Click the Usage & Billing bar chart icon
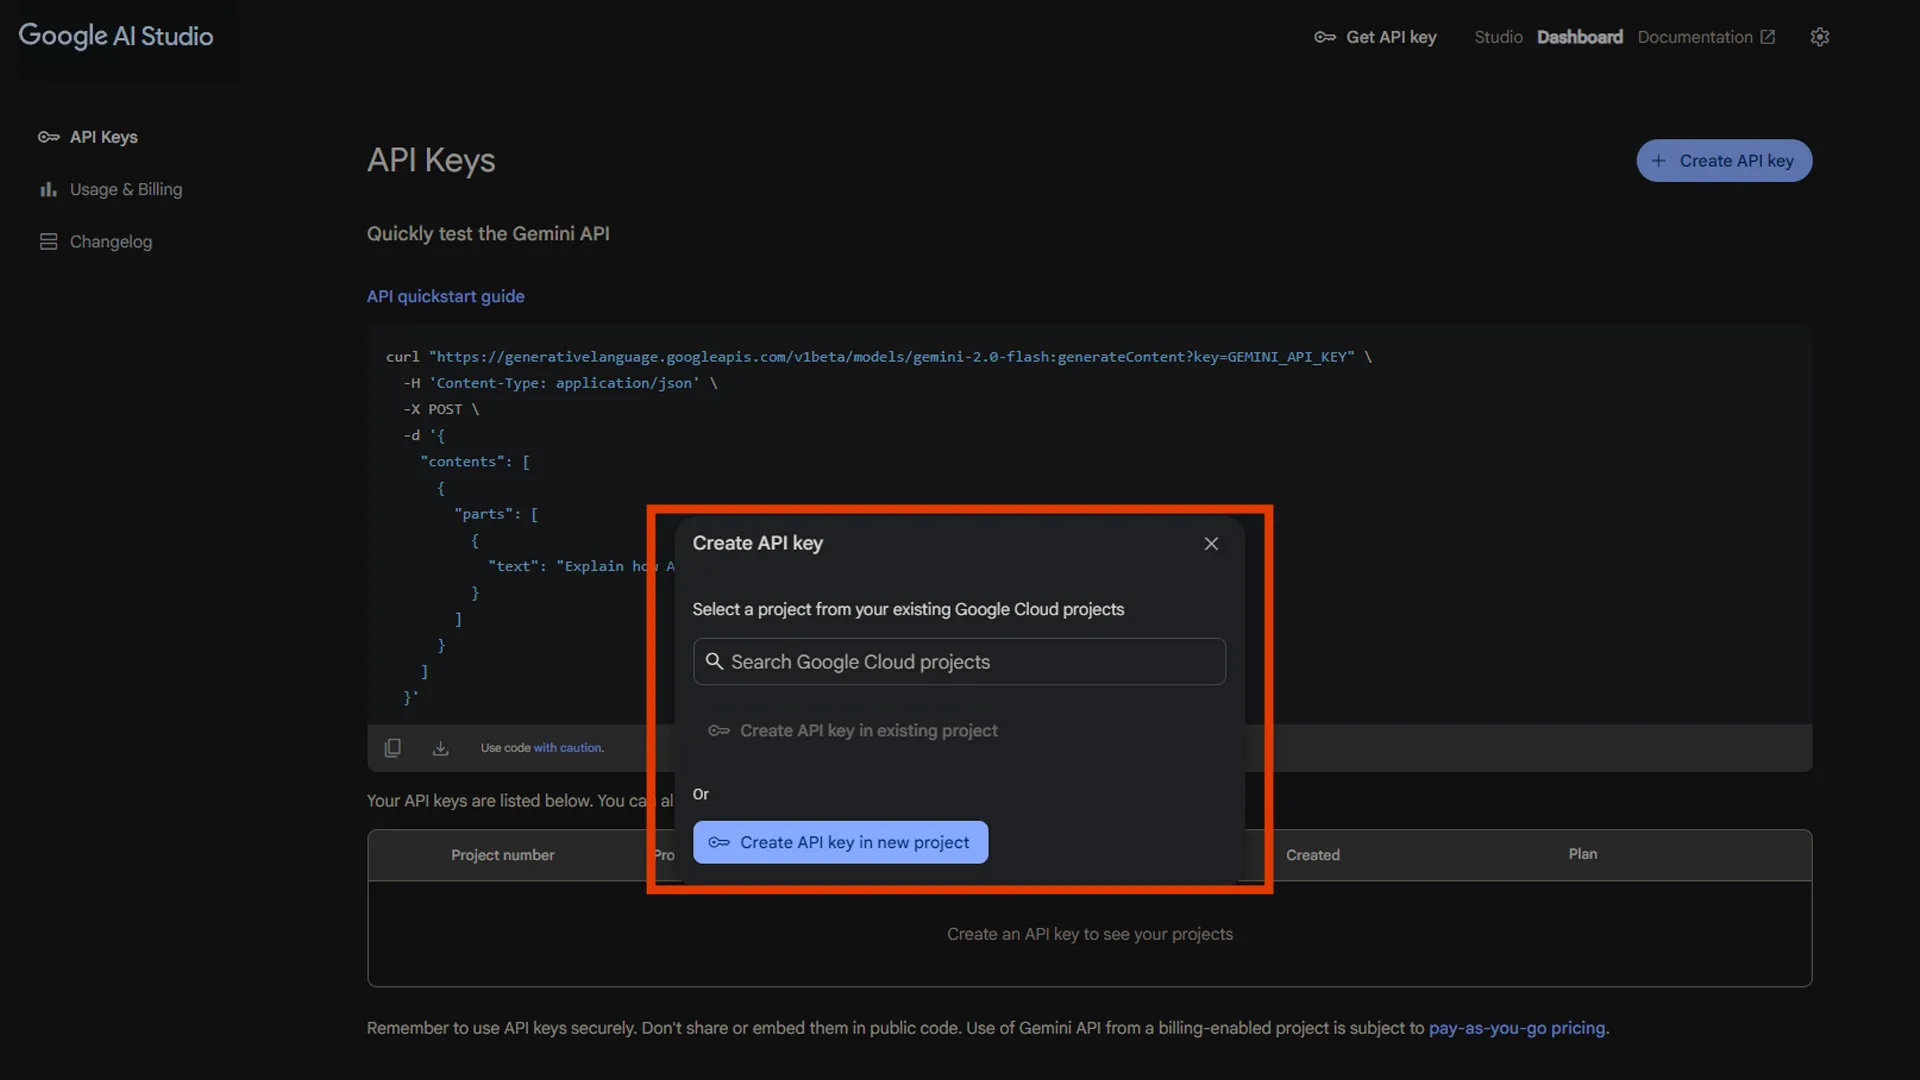The height and width of the screenshot is (1080, 1920). click(48, 189)
